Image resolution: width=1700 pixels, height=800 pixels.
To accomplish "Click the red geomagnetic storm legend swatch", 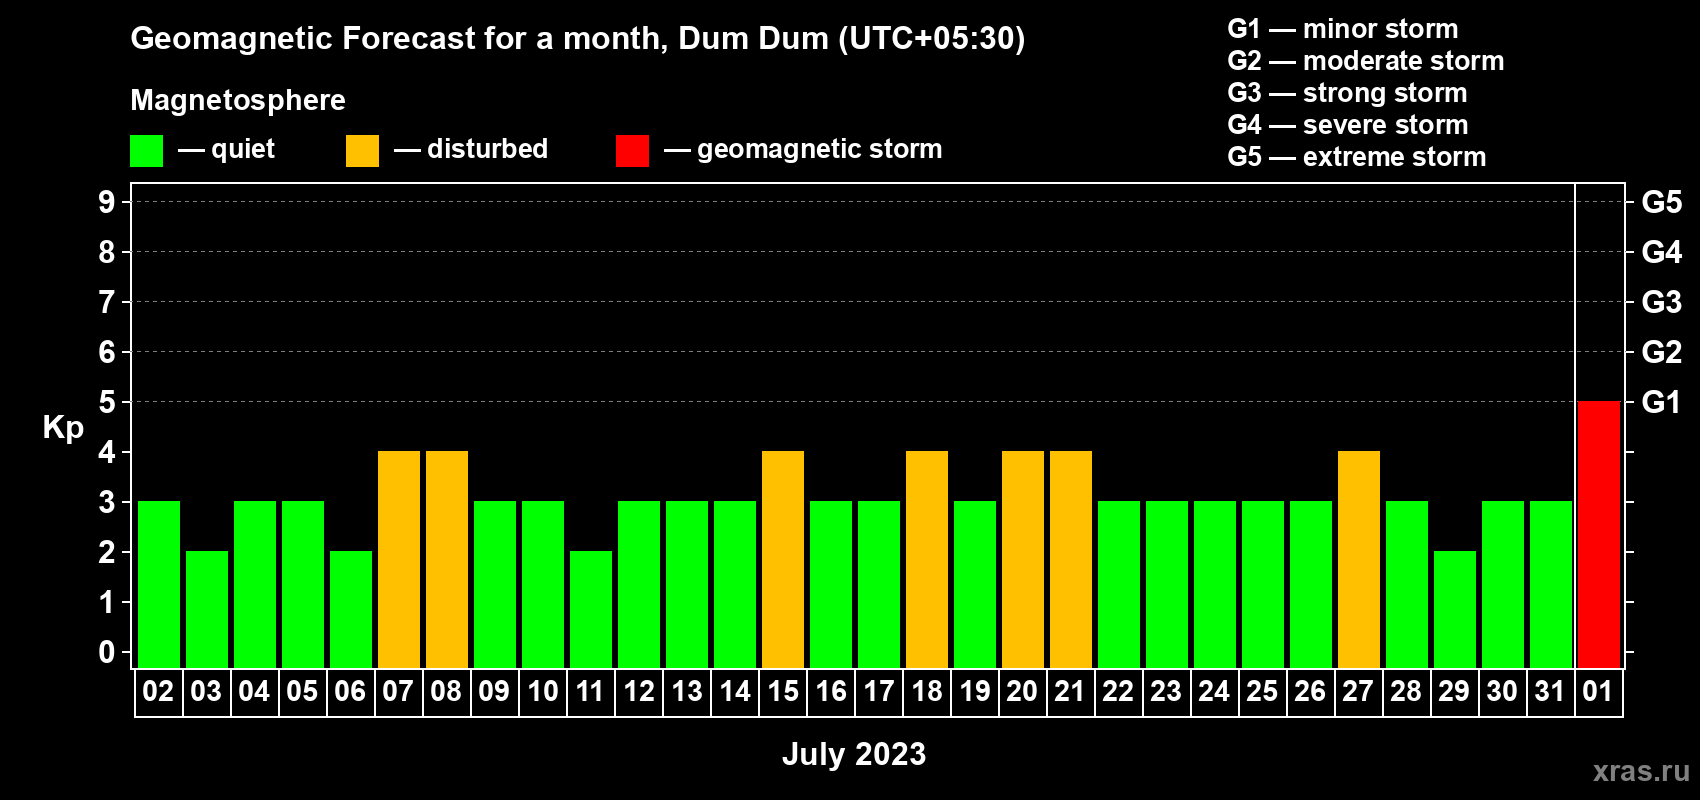I will tap(632, 151).
